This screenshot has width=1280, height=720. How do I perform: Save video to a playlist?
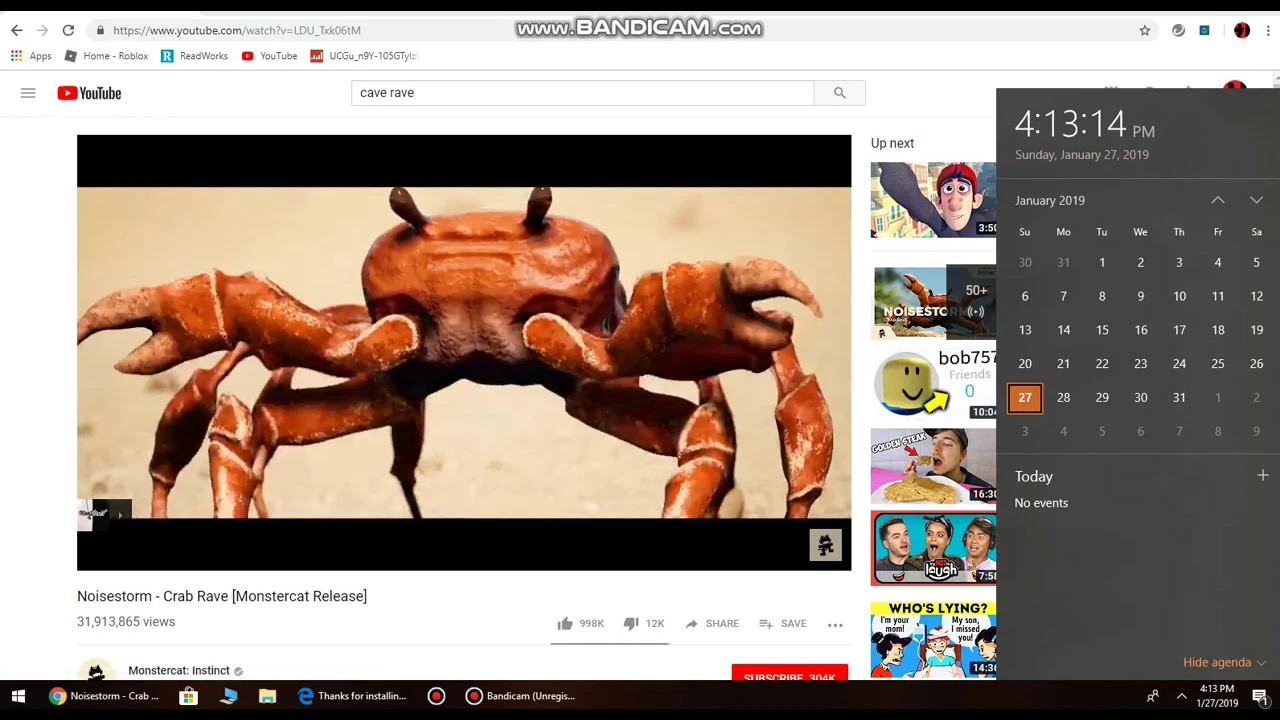pos(783,624)
